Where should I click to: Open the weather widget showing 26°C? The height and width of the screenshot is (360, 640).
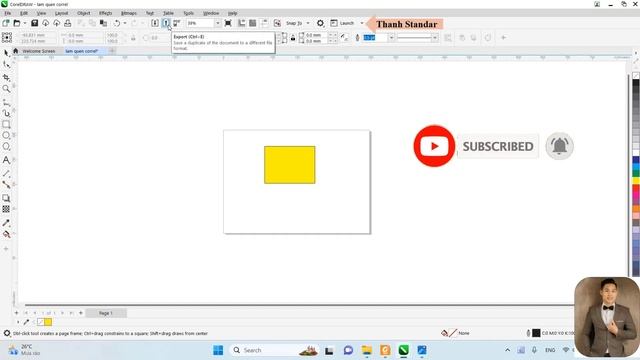coord(25,350)
